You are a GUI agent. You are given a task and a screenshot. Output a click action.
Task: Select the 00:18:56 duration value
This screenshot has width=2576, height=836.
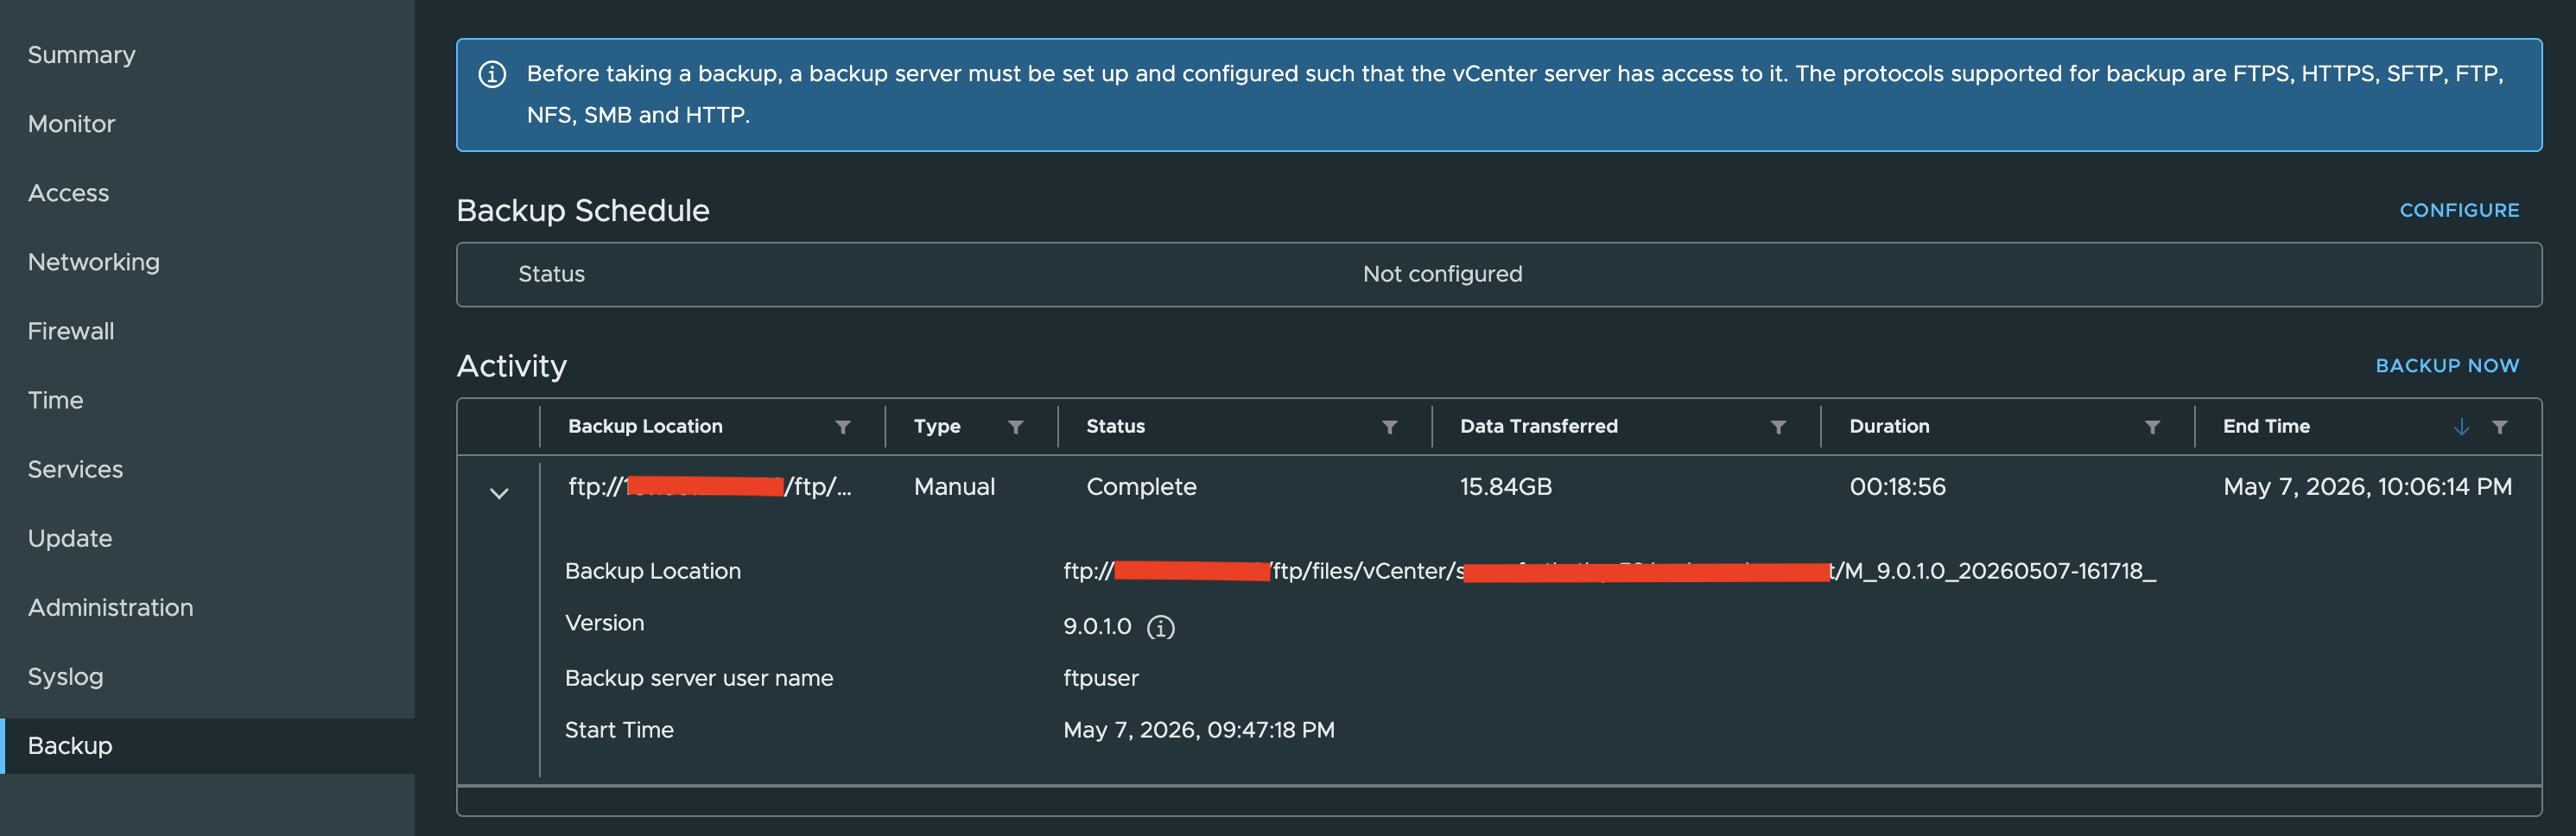click(1897, 487)
